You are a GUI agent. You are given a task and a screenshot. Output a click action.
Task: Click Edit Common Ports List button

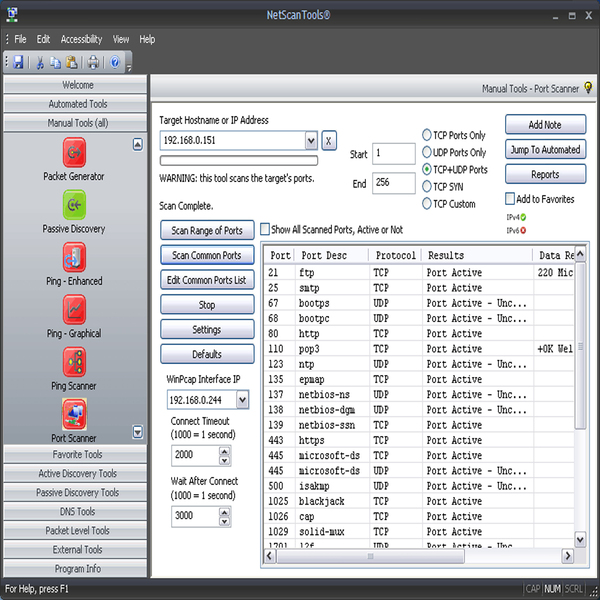tap(207, 280)
